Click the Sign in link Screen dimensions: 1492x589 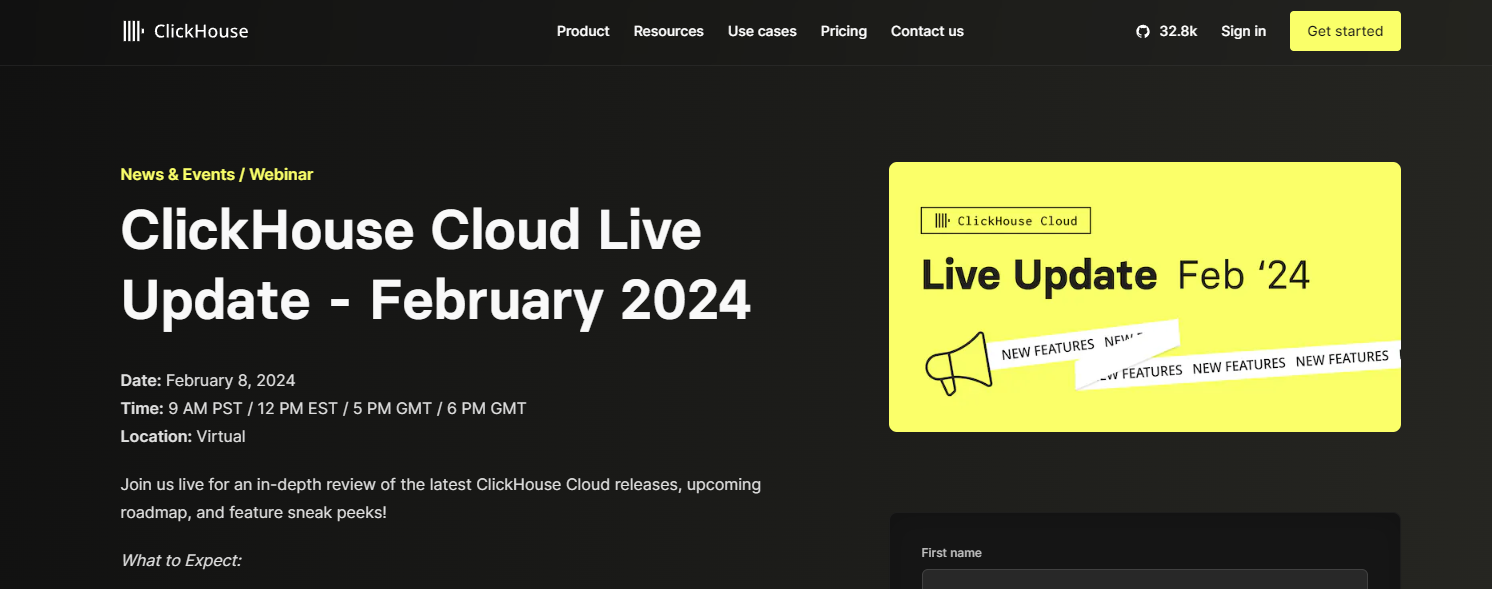click(x=1243, y=31)
